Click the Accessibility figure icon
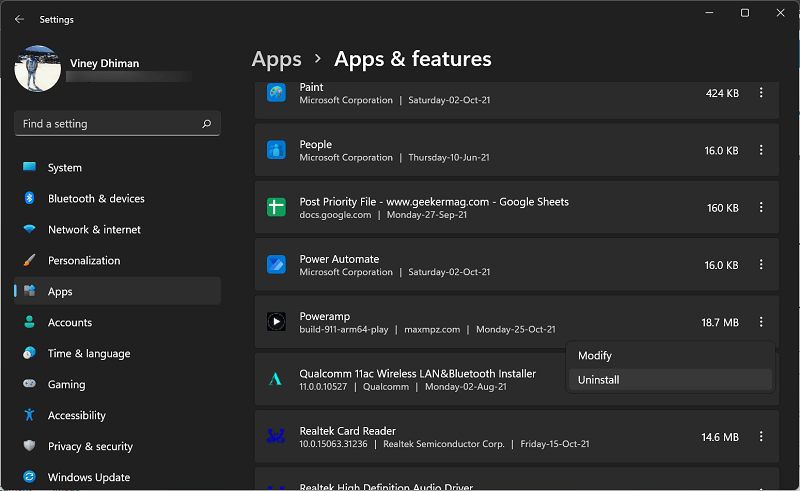The image size is (800, 491). [30, 415]
